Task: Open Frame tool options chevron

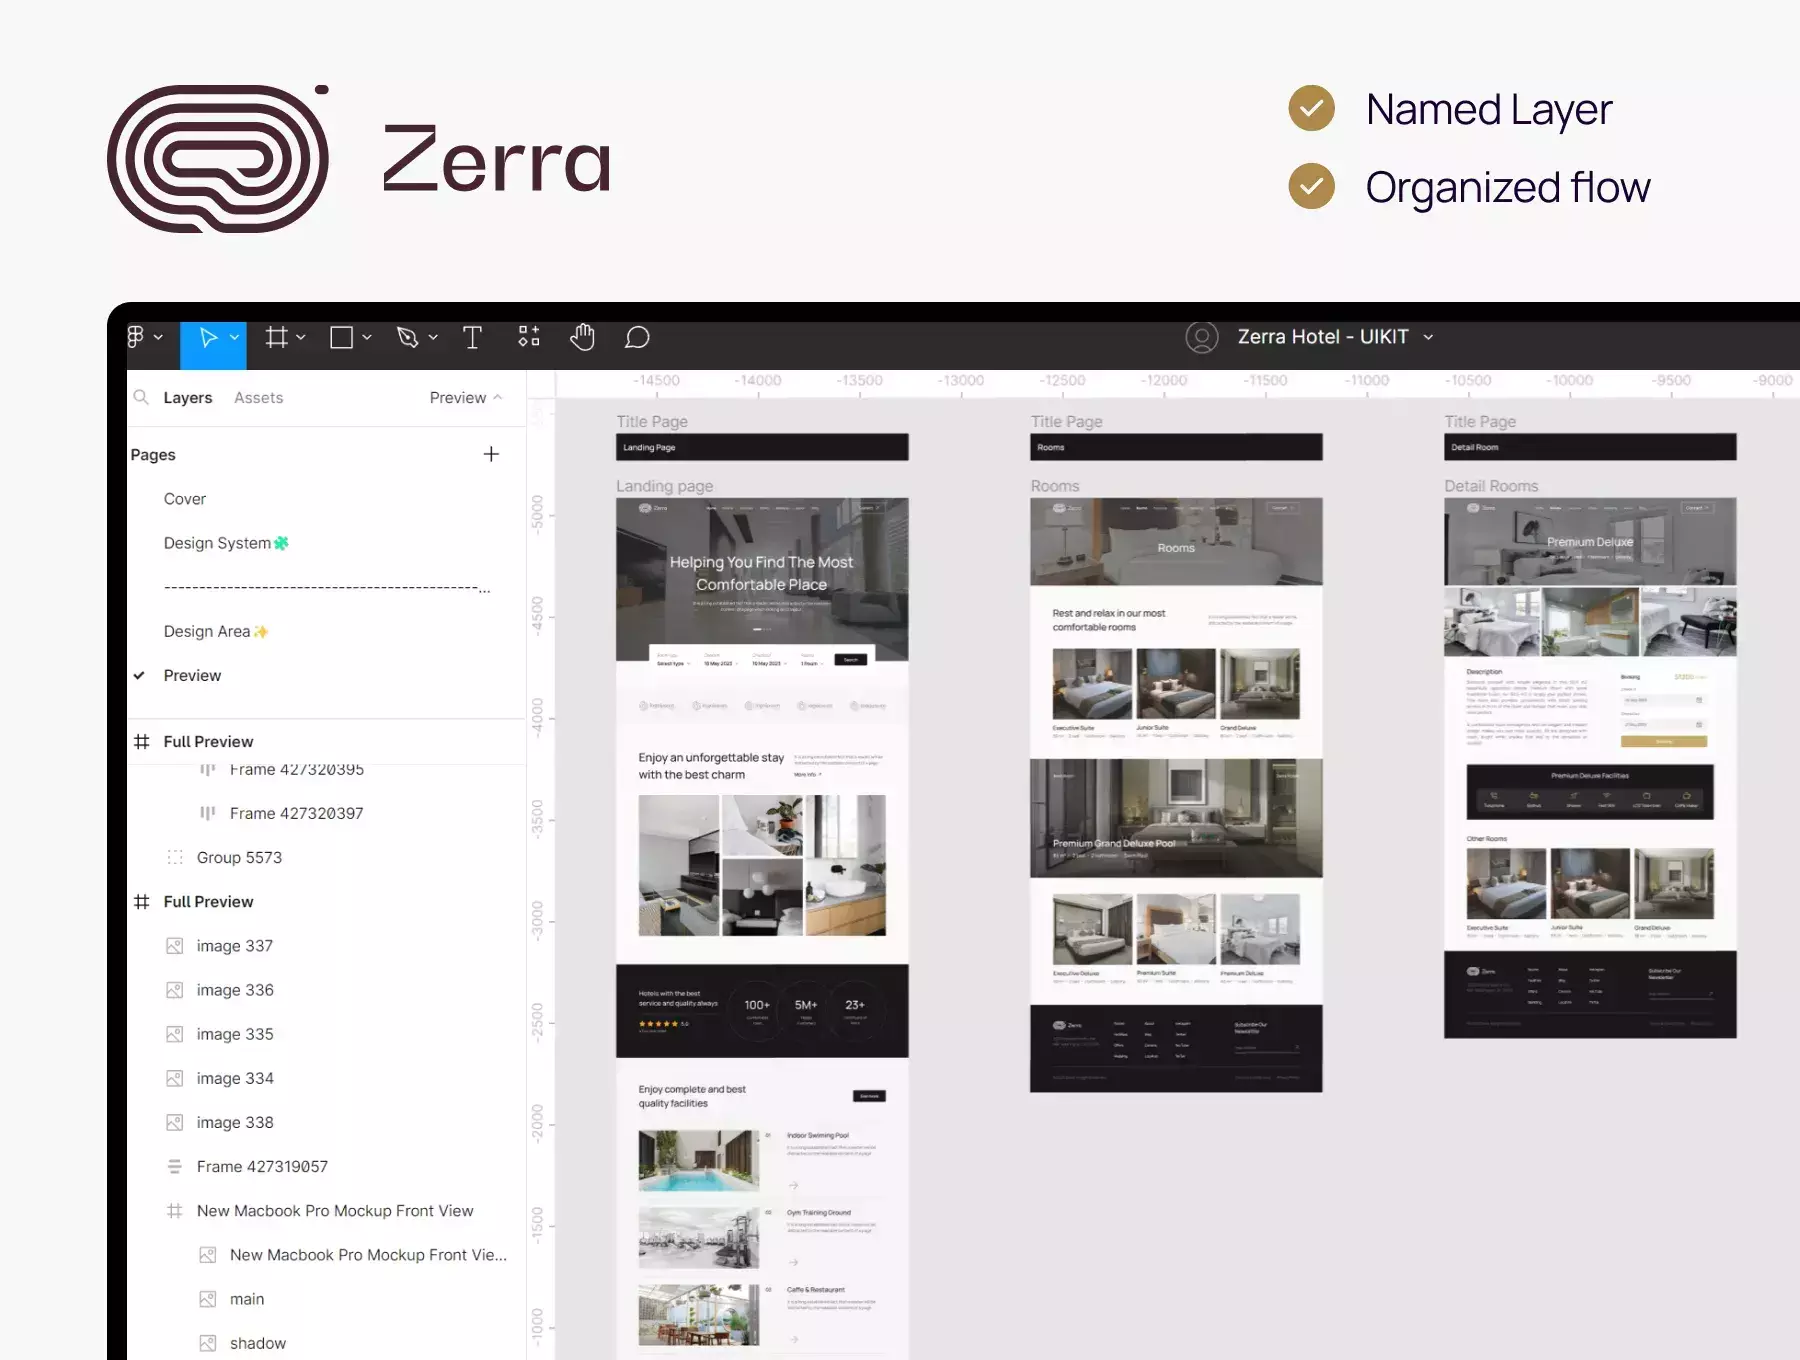Action: pyautogui.click(x=300, y=337)
